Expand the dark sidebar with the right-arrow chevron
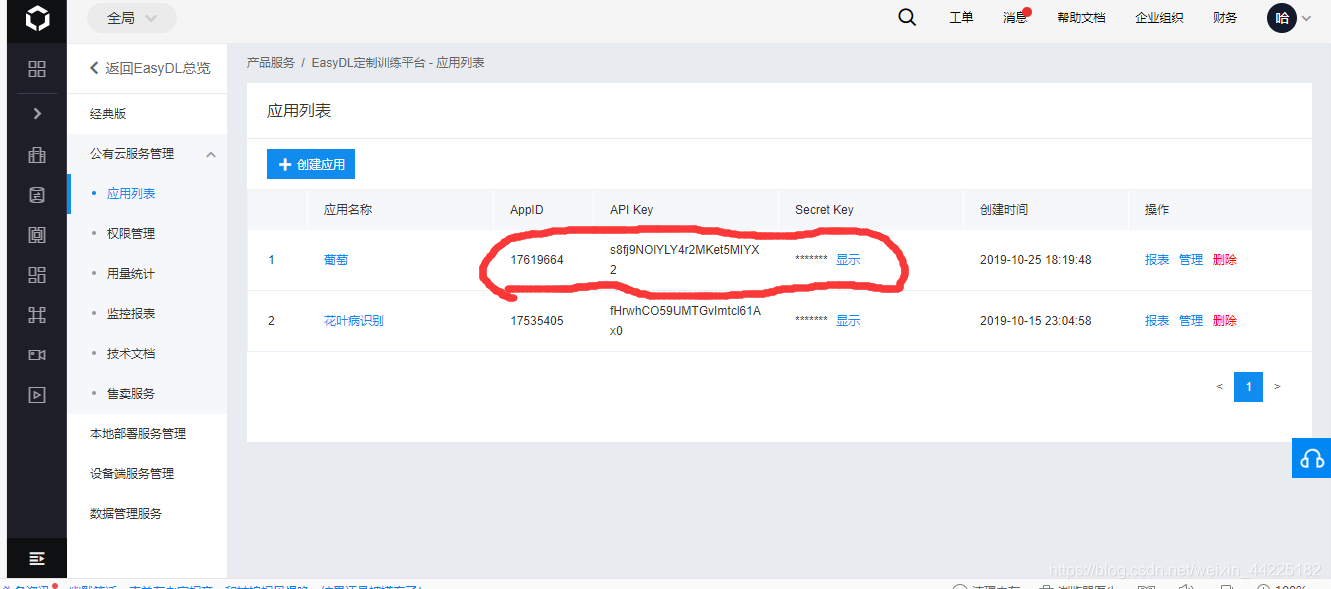 pos(37,113)
